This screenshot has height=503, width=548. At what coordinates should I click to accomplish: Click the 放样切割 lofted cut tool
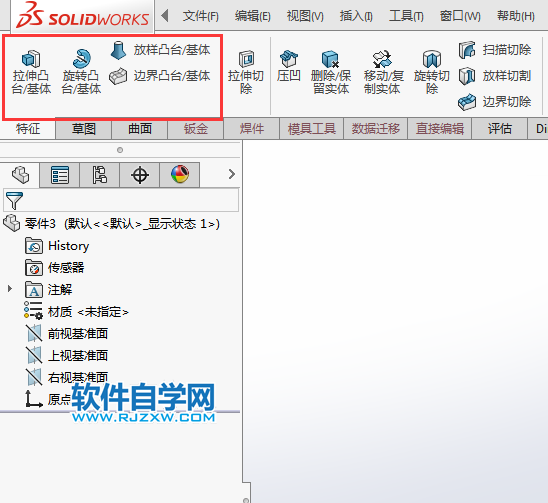[x=495, y=76]
